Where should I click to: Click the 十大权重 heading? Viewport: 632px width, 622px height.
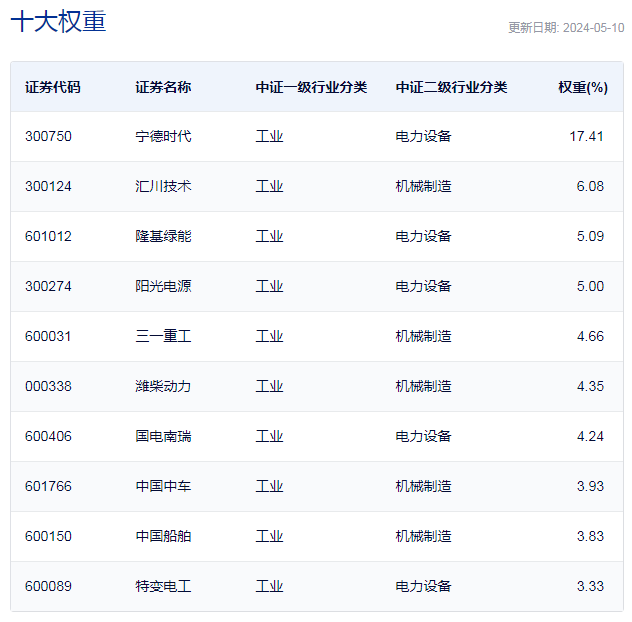click(58, 21)
